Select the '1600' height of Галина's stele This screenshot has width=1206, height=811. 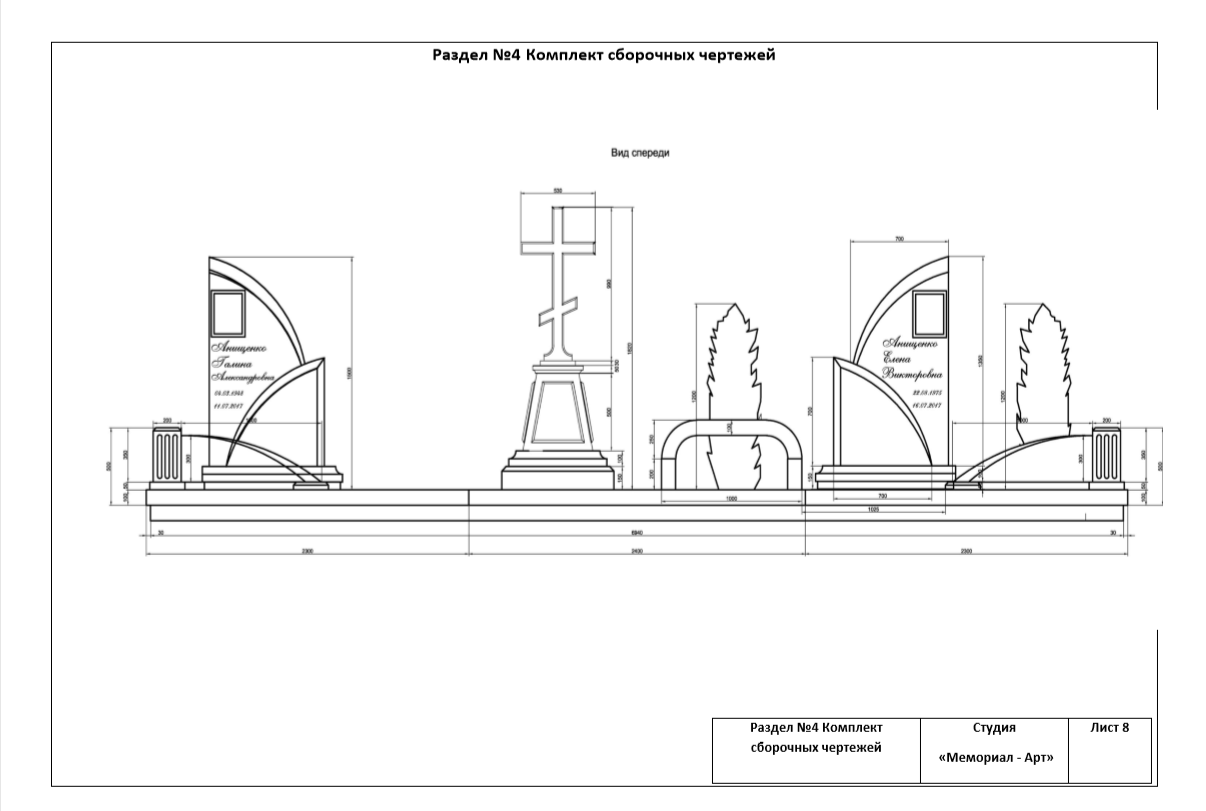pos(351,371)
